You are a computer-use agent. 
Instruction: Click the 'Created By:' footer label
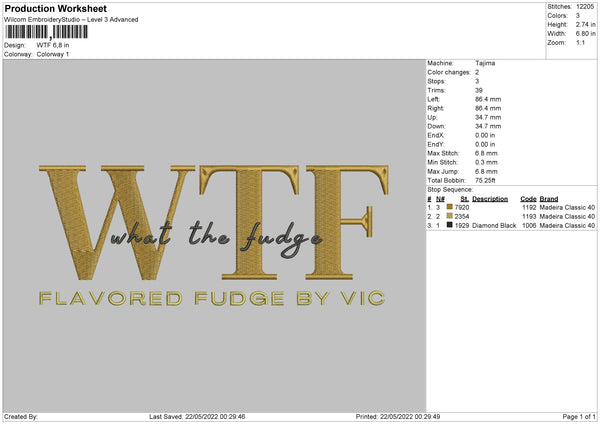click(x=21, y=417)
